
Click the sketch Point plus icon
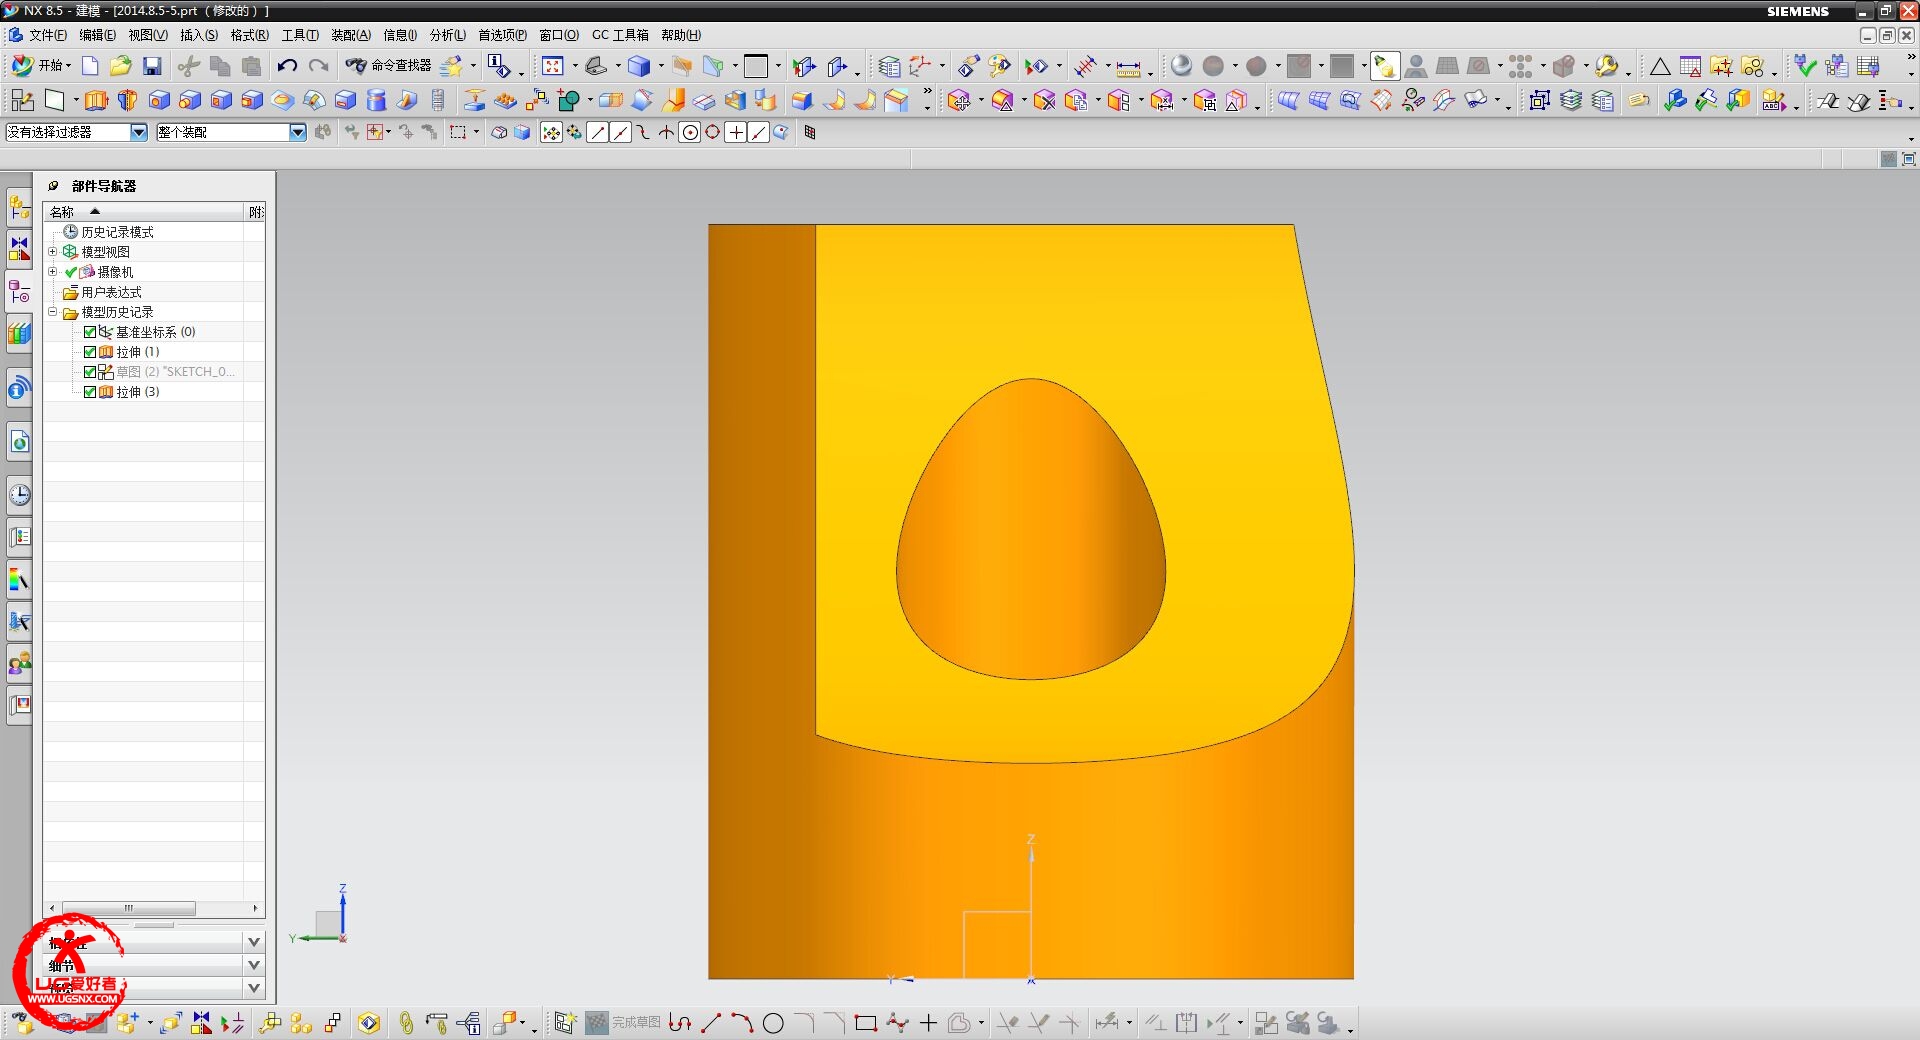click(x=928, y=1023)
